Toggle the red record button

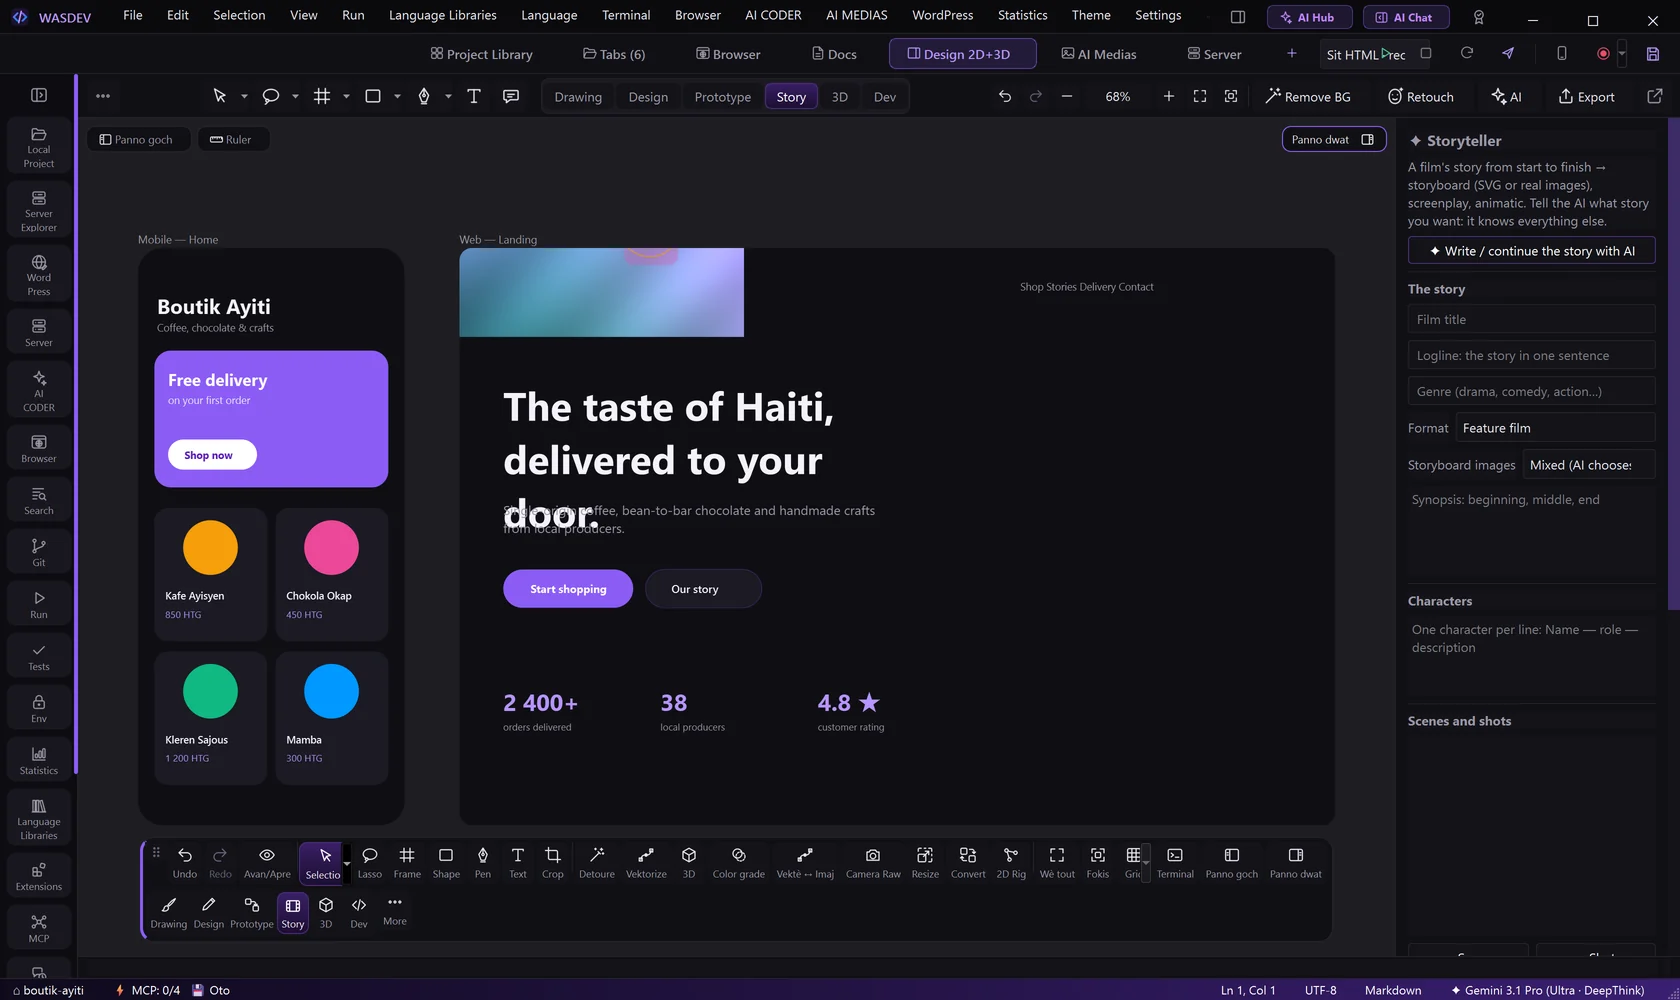[1603, 54]
